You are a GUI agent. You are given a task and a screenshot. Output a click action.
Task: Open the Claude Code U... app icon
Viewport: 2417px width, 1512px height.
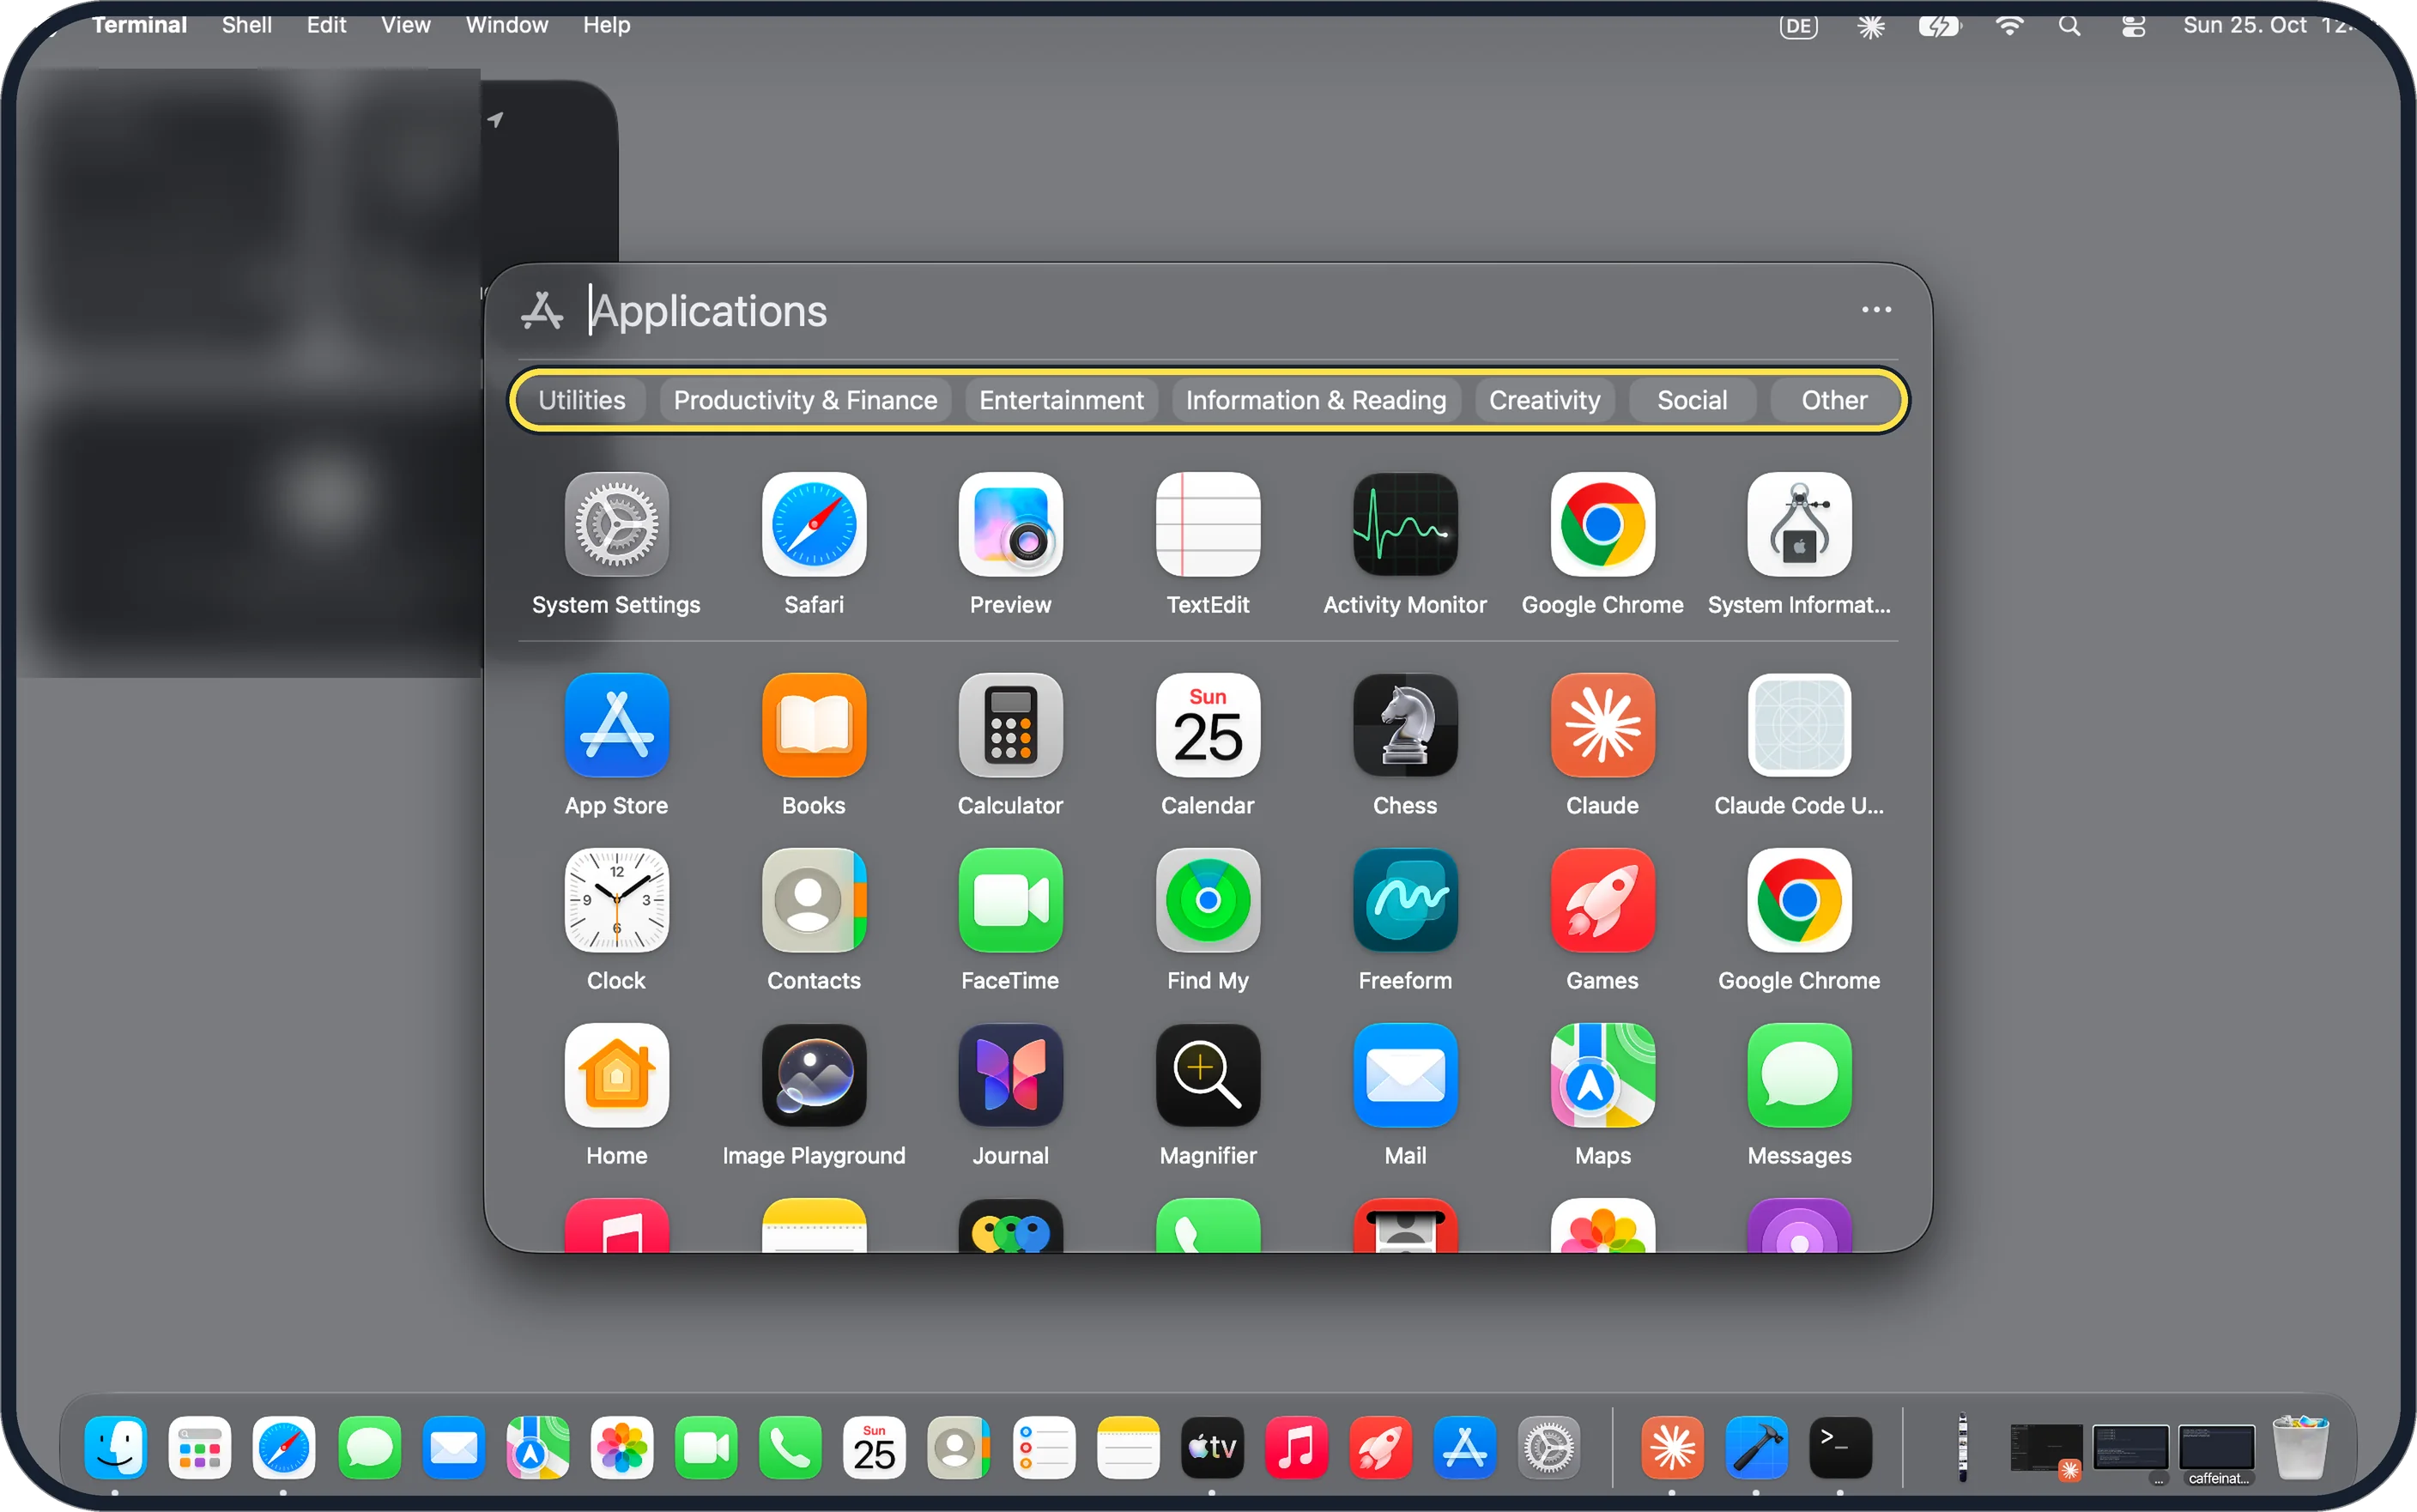[1799, 725]
